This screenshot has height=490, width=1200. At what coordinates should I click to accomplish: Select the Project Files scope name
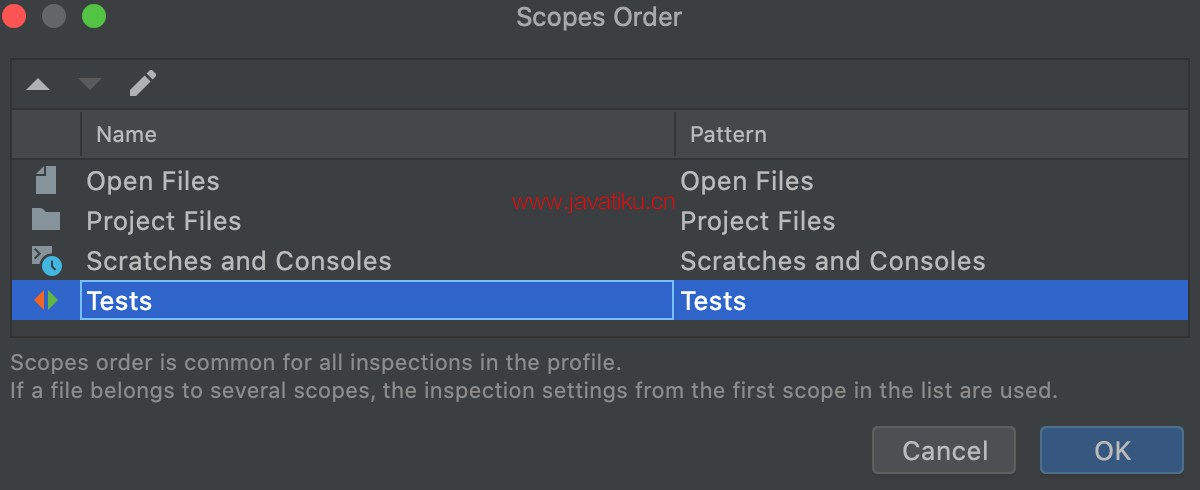[164, 221]
